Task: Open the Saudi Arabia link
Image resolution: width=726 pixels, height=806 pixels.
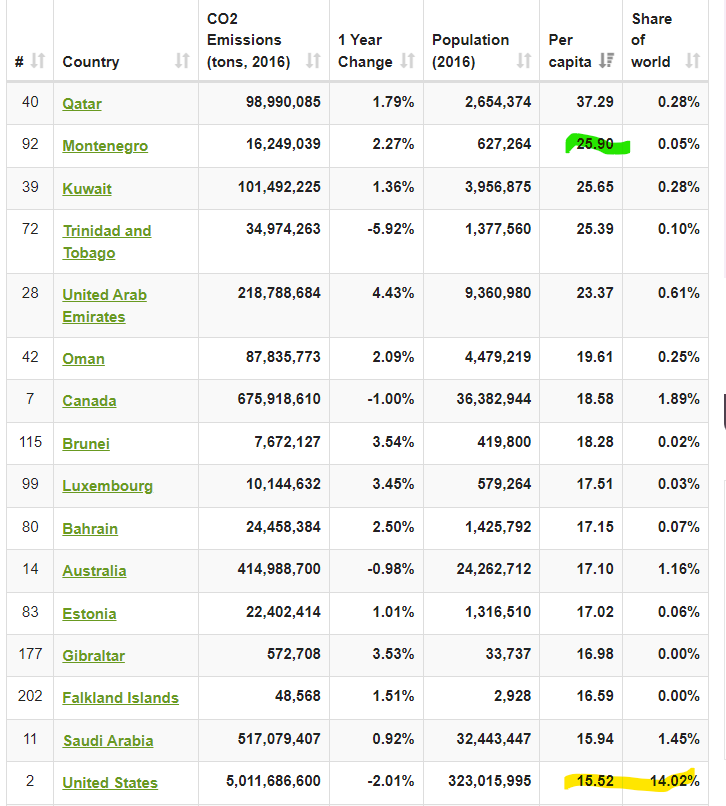Action: point(108,741)
